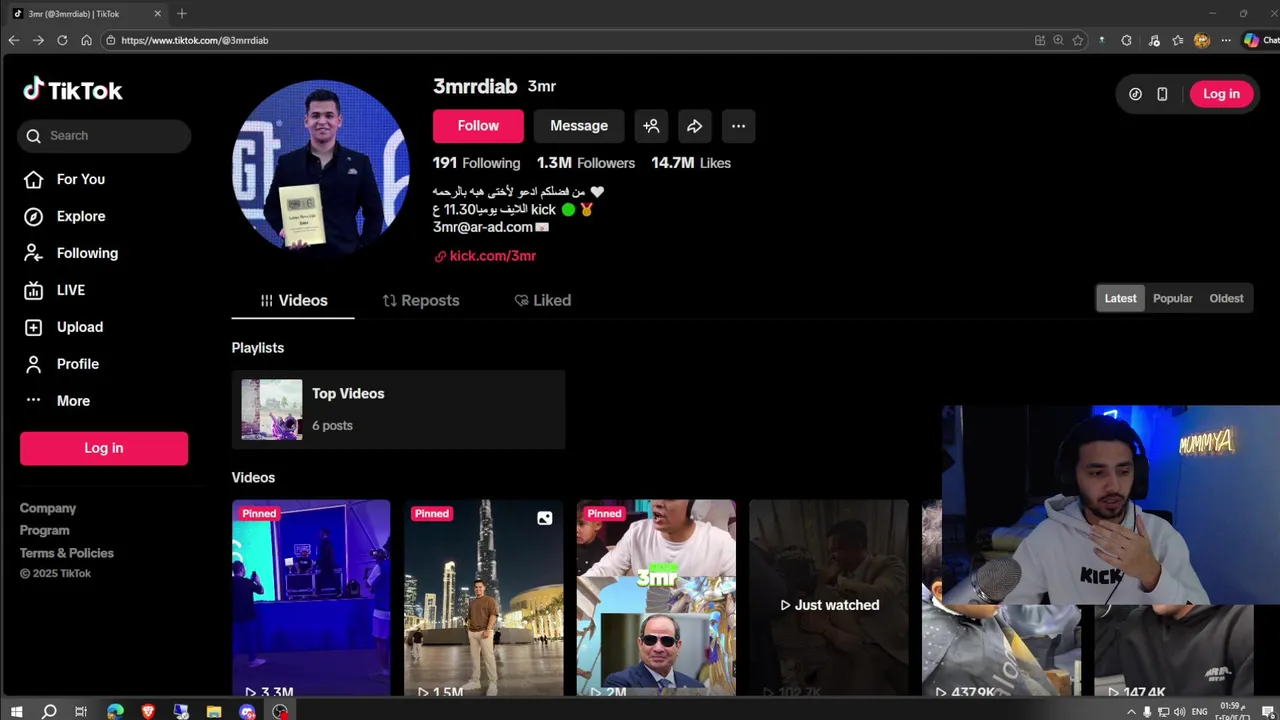
Task: Show hidden system tray icons
Action: point(1131,712)
